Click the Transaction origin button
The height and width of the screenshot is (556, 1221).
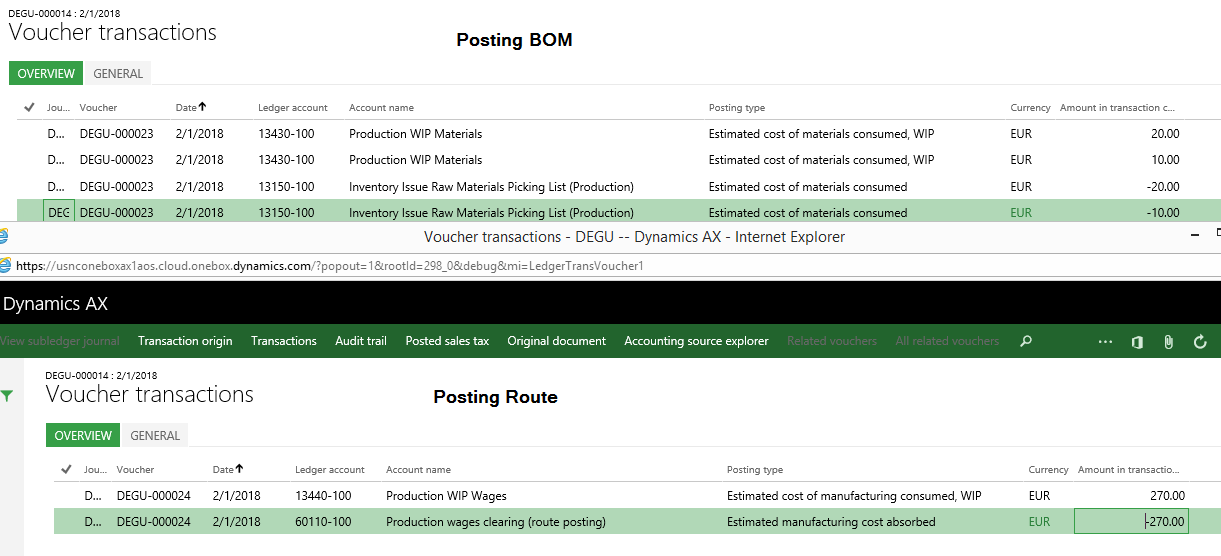pyautogui.click(x=185, y=341)
